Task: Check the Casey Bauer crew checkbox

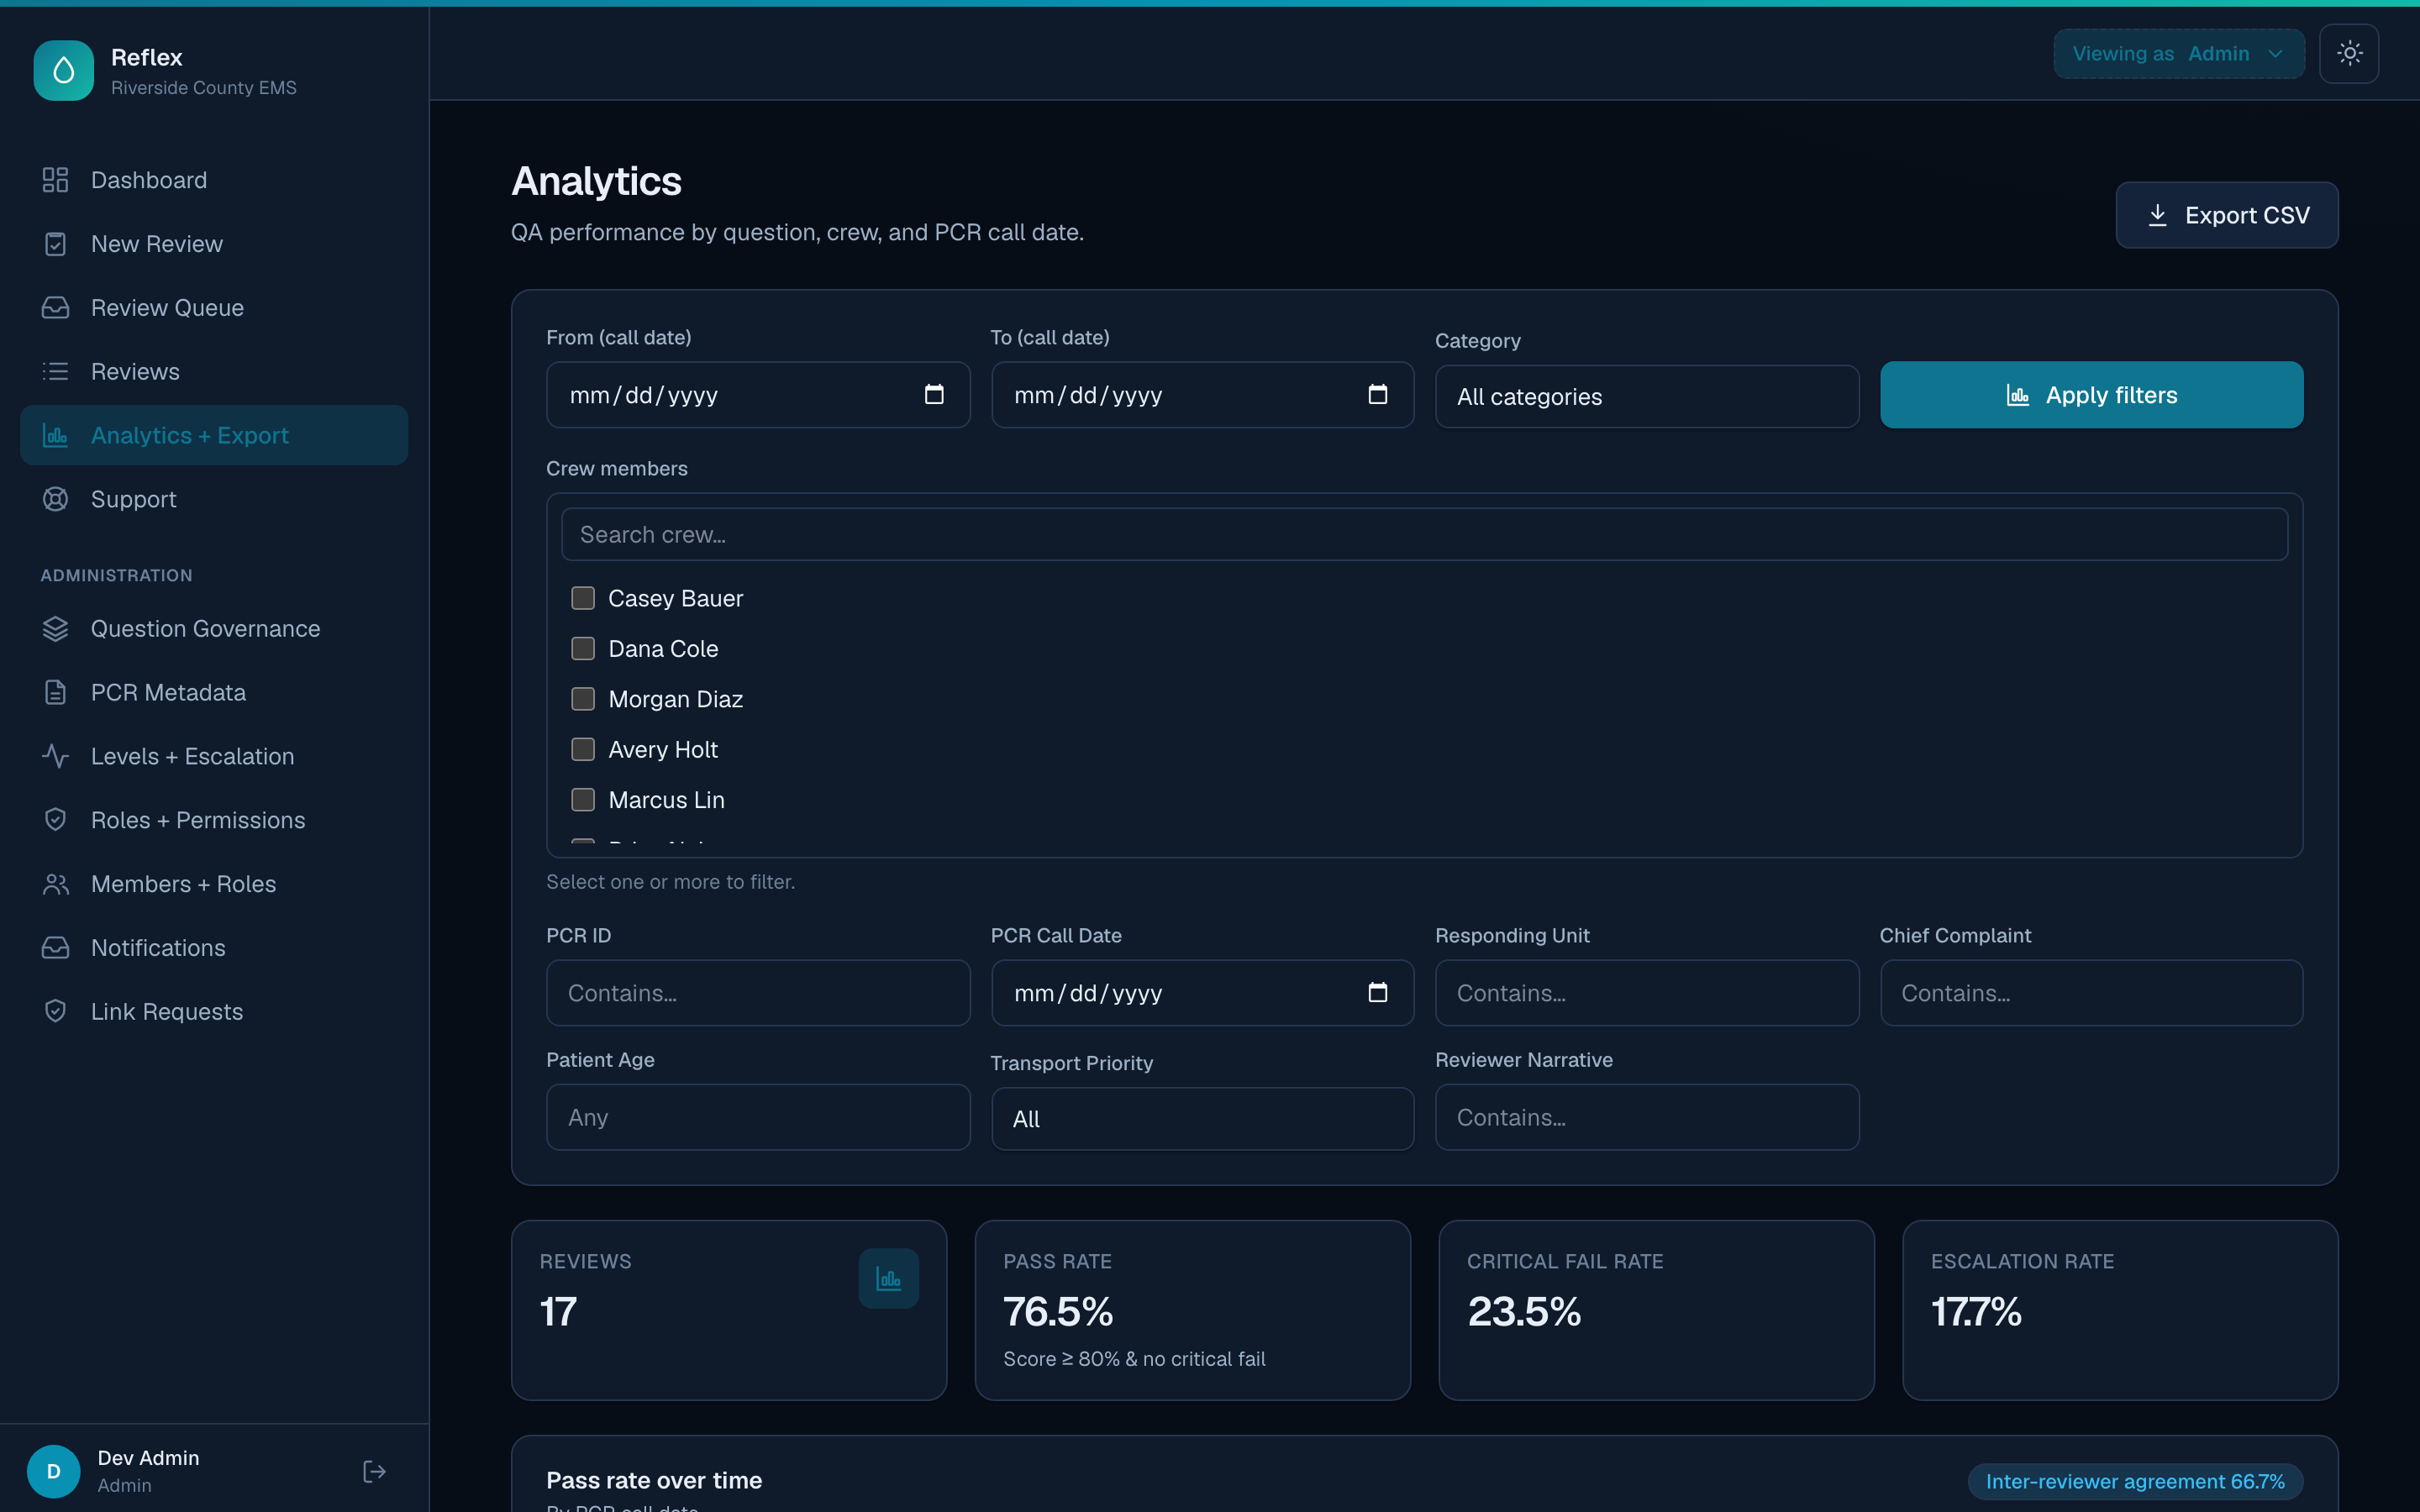Action: [583, 598]
